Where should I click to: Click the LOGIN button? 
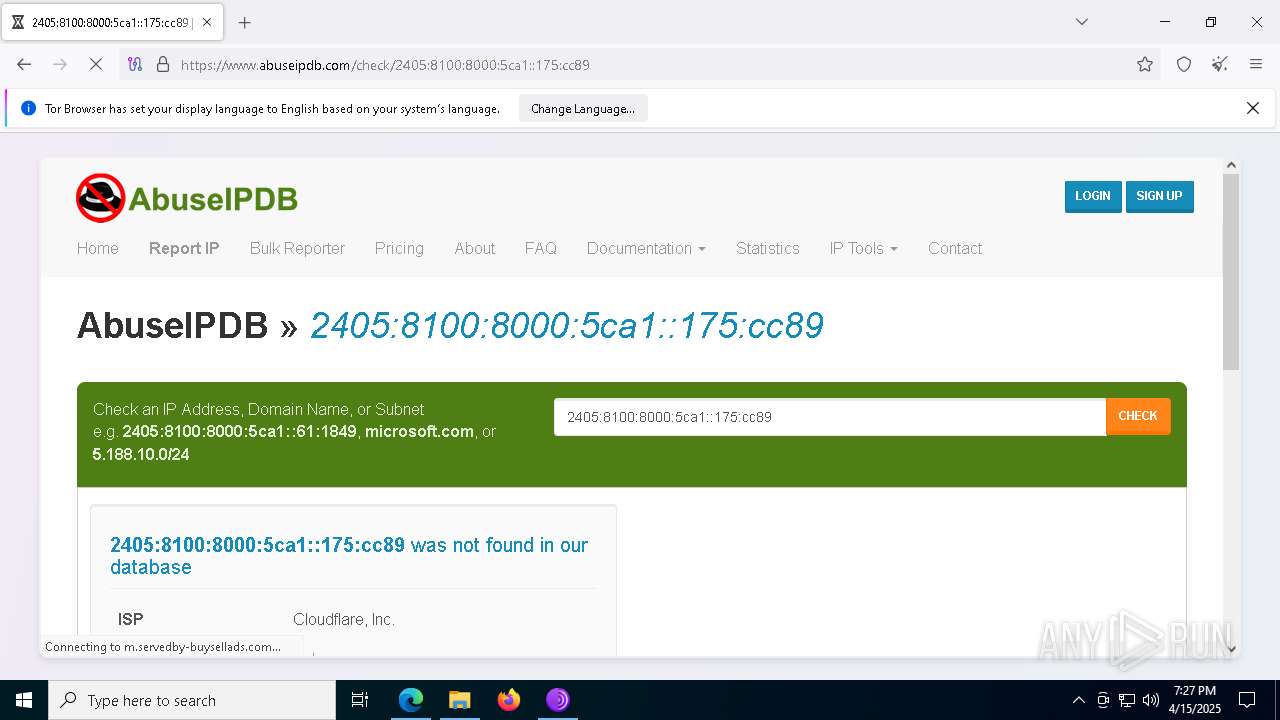click(1093, 196)
